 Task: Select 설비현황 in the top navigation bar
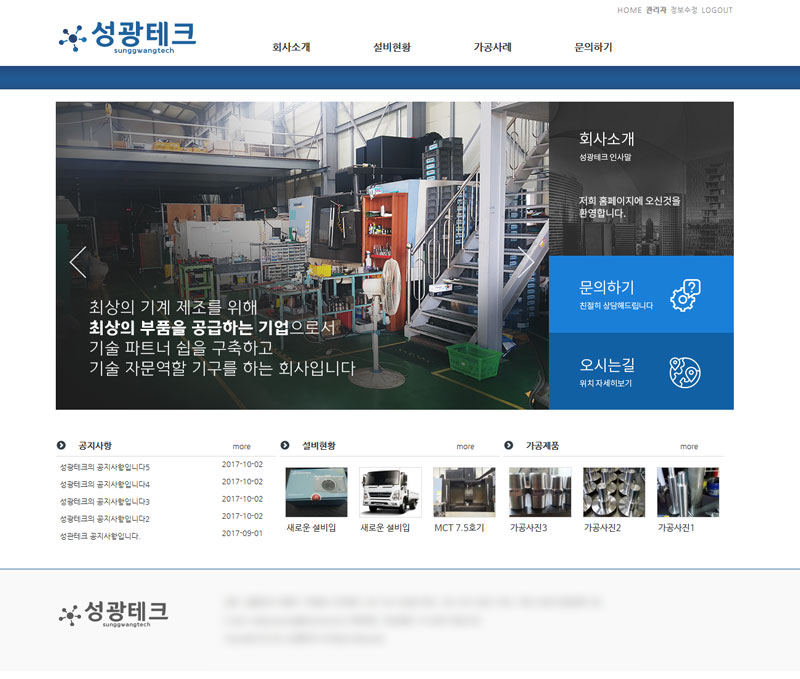click(x=391, y=47)
